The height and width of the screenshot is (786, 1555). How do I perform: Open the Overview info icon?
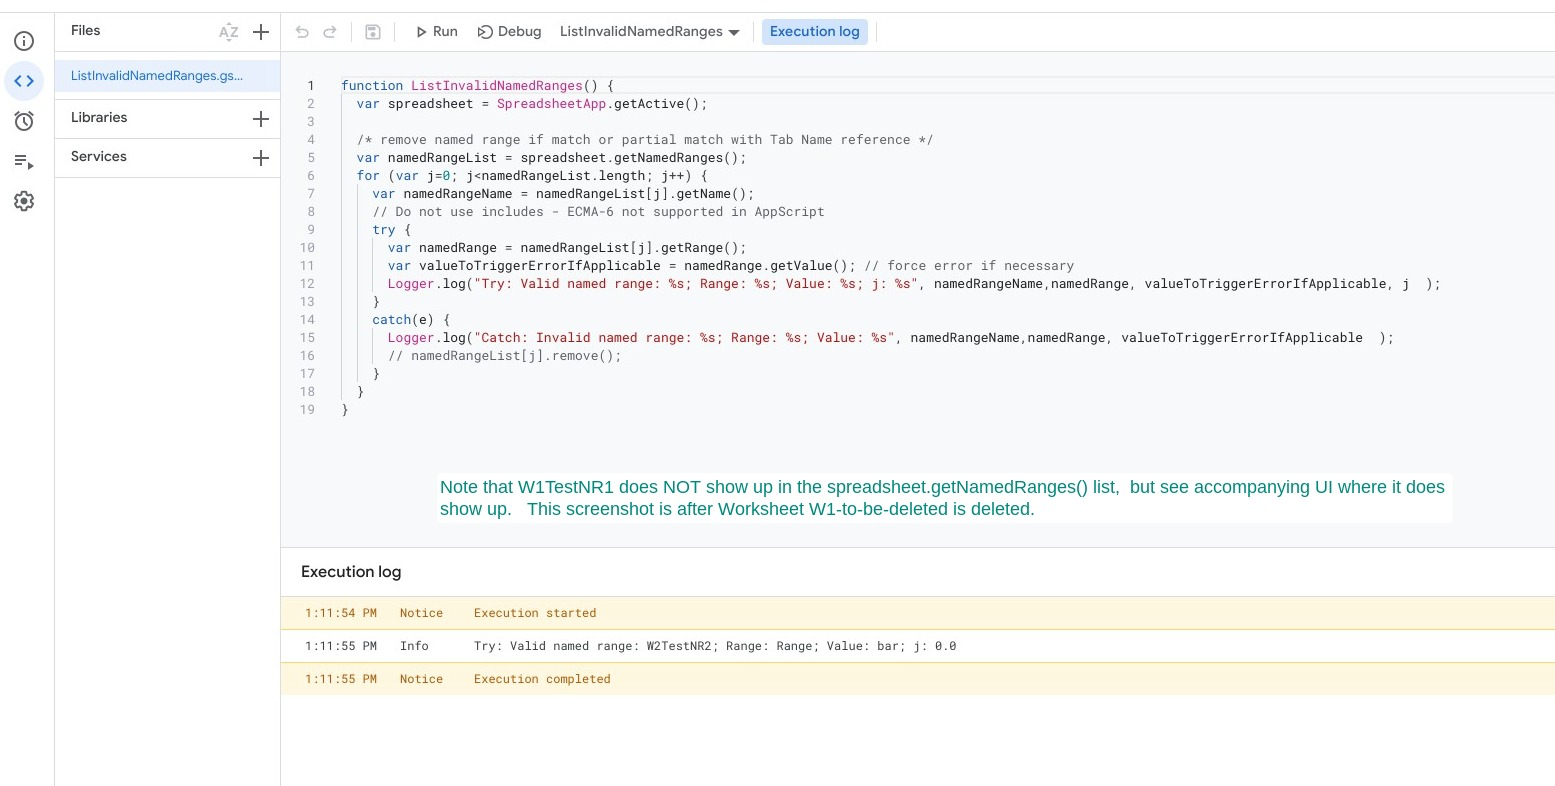click(24, 41)
